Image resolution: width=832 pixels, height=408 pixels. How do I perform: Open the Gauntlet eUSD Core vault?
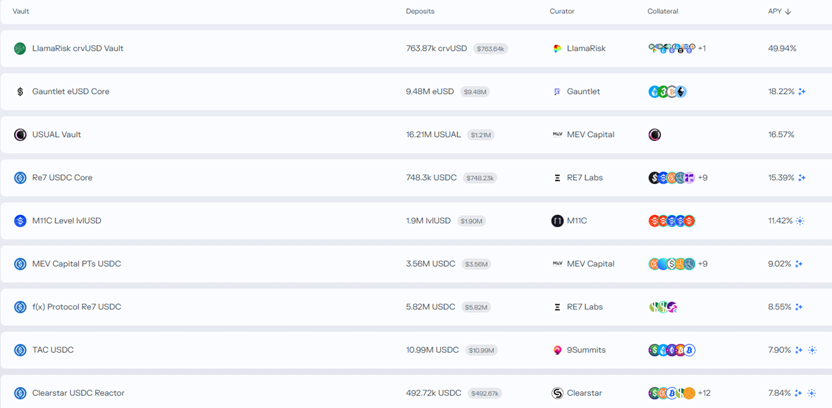coord(71,92)
